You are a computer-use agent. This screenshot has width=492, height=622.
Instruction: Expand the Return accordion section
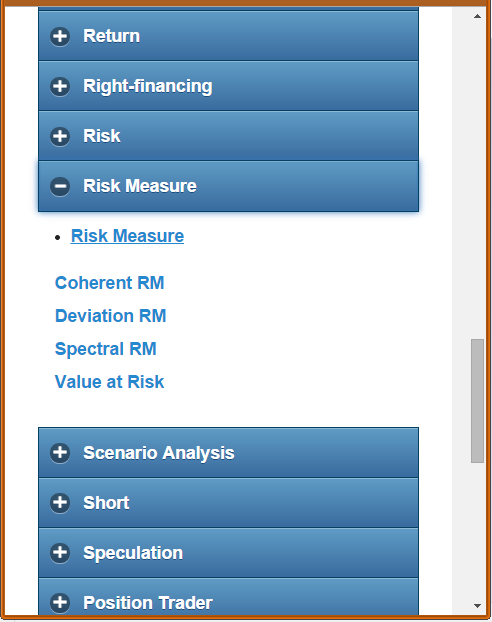[x=229, y=36]
